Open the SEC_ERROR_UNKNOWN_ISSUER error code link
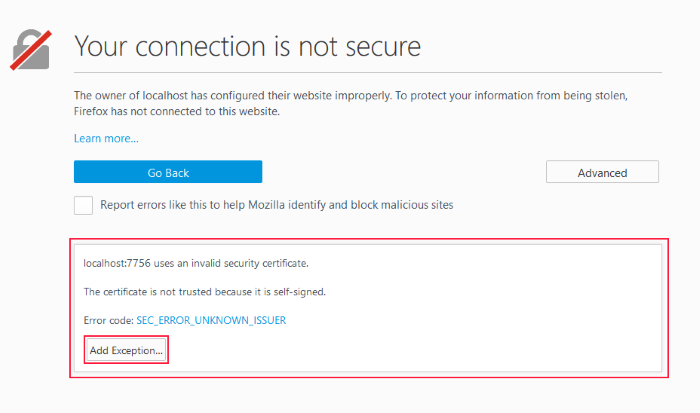This screenshot has height=413, width=700. point(211,320)
